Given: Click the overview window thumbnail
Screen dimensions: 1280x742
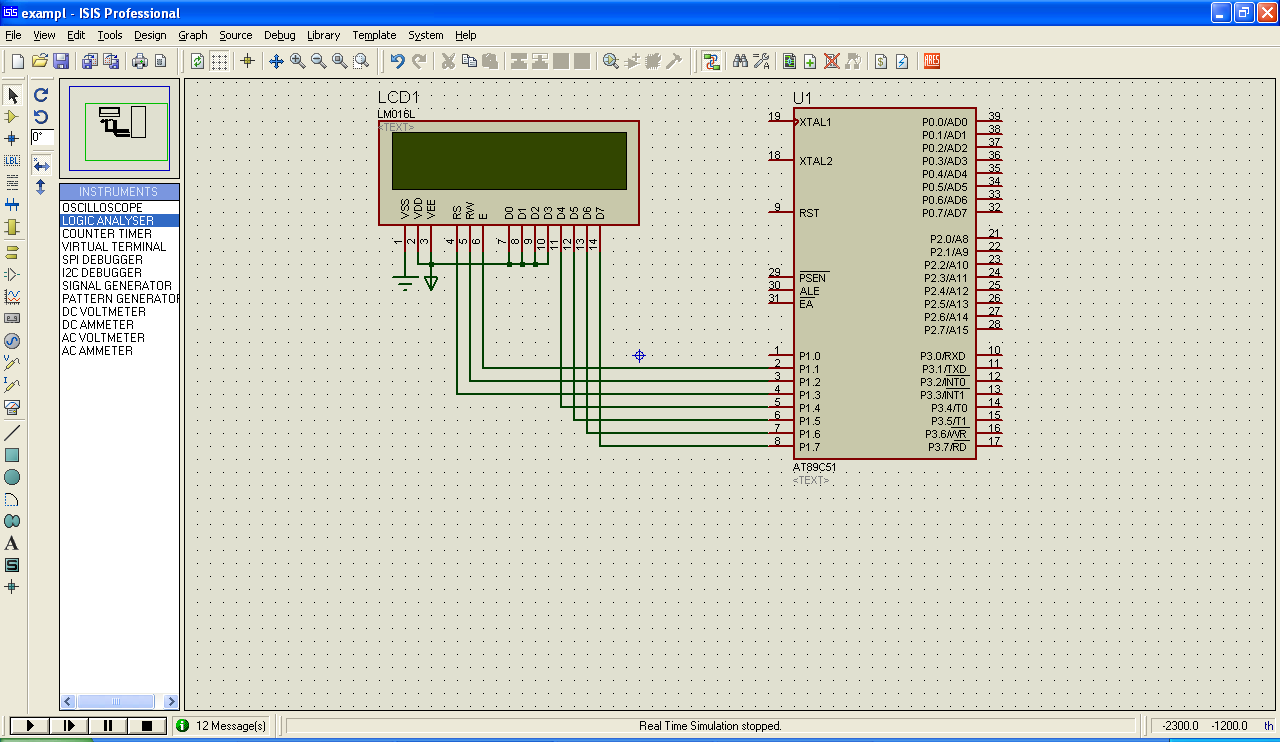Looking at the screenshot, I should click(x=120, y=128).
